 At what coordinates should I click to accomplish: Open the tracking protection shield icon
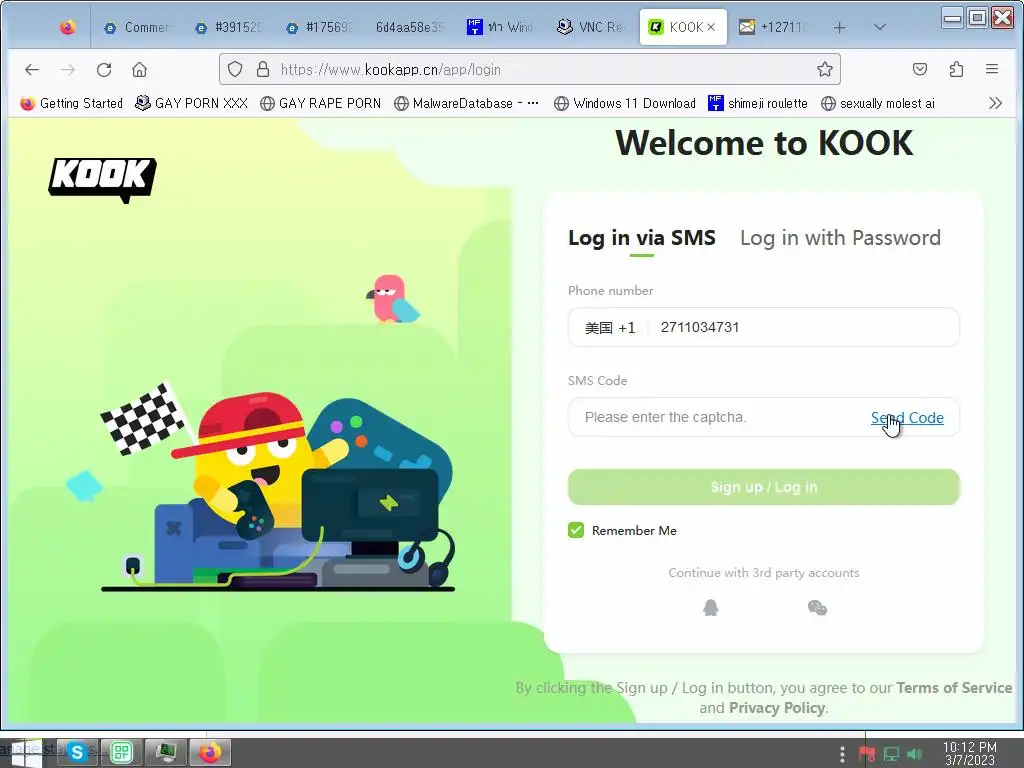pyautogui.click(x=235, y=69)
